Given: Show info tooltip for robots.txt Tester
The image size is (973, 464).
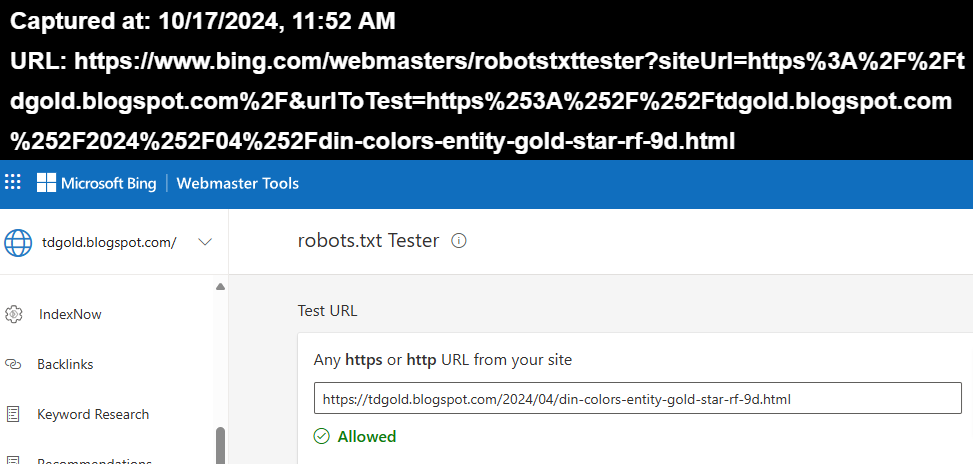Looking at the screenshot, I should pos(459,241).
